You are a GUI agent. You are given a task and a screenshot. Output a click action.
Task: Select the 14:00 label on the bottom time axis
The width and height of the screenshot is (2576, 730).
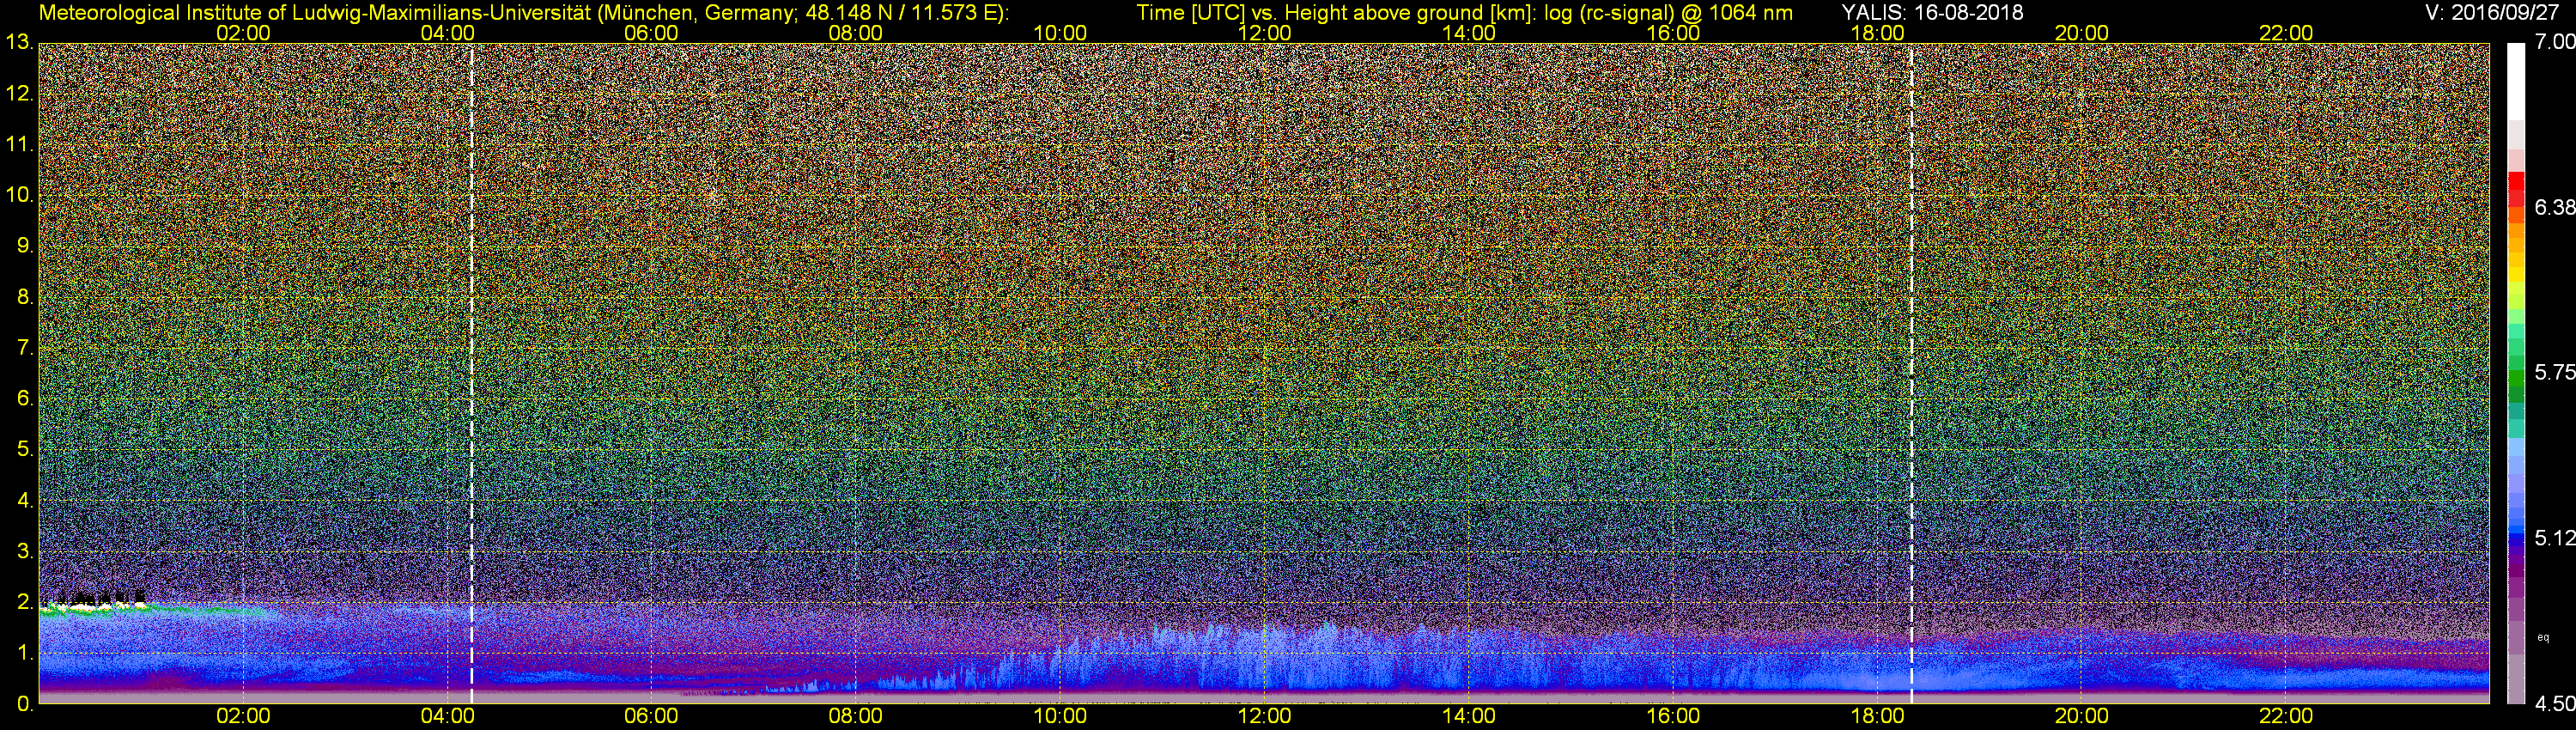coord(1469,717)
